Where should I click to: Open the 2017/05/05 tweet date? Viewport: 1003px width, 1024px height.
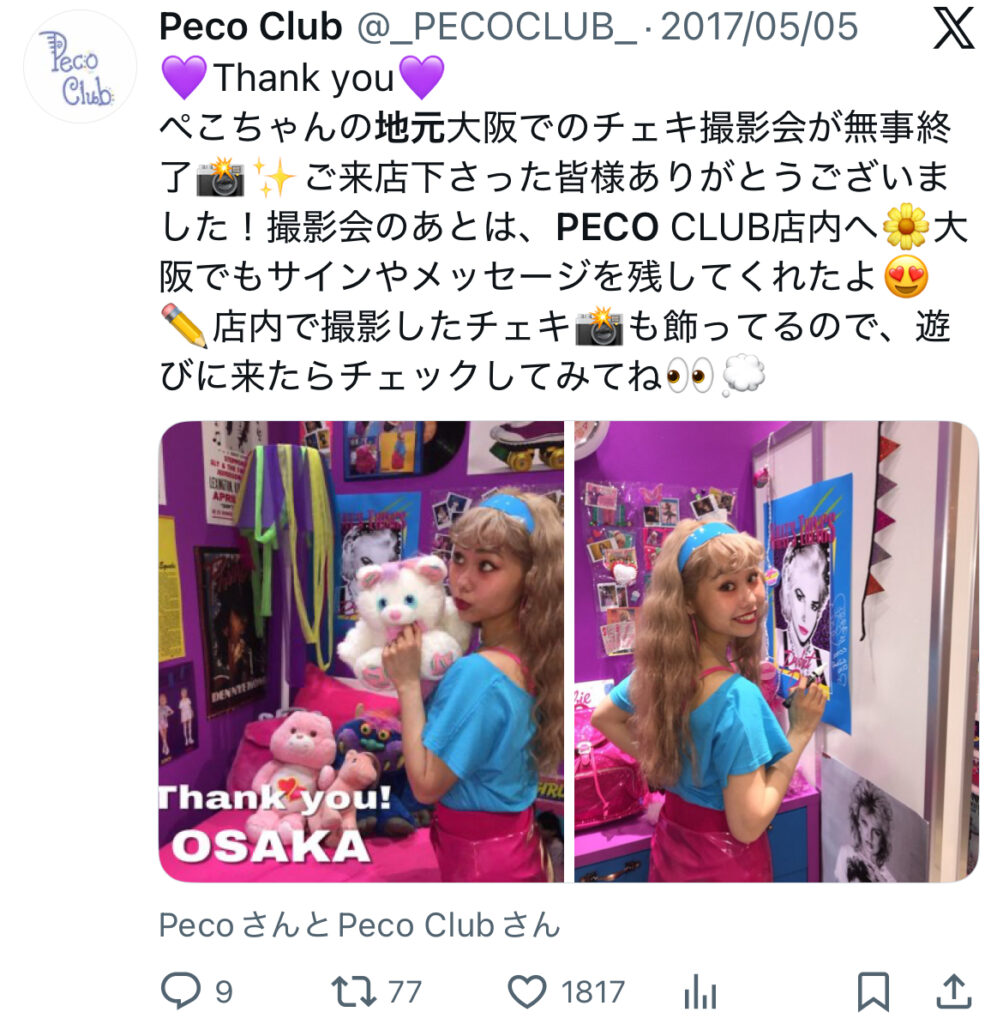(x=759, y=27)
